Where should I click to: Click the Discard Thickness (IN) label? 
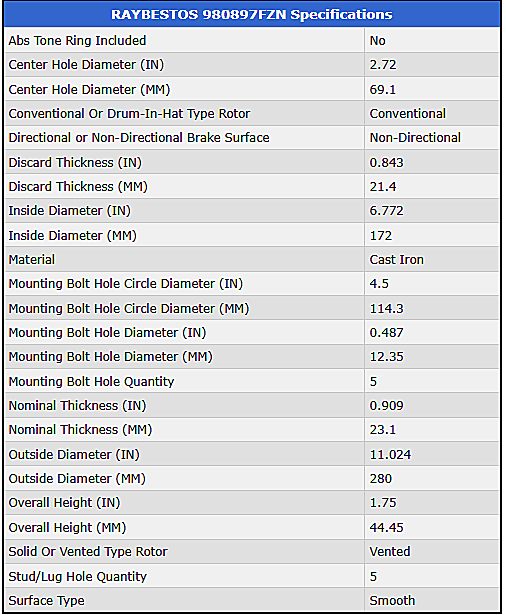pos(75,162)
